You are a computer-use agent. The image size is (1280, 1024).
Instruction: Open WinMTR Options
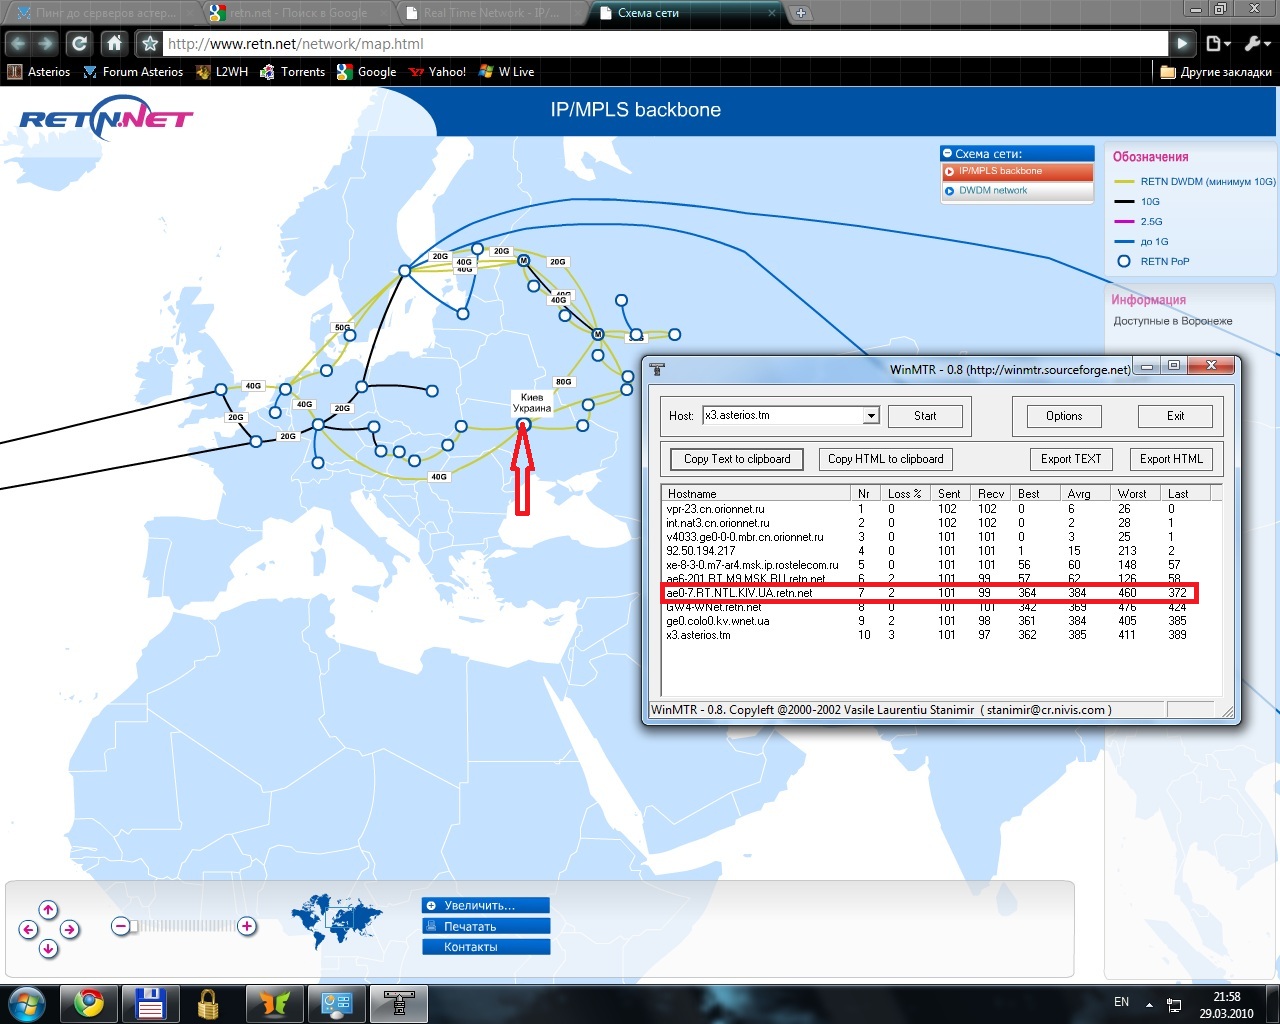[x=1064, y=416]
